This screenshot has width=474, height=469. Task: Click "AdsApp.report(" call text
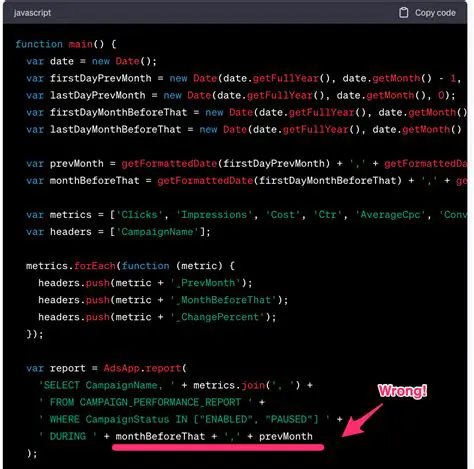pos(145,368)
